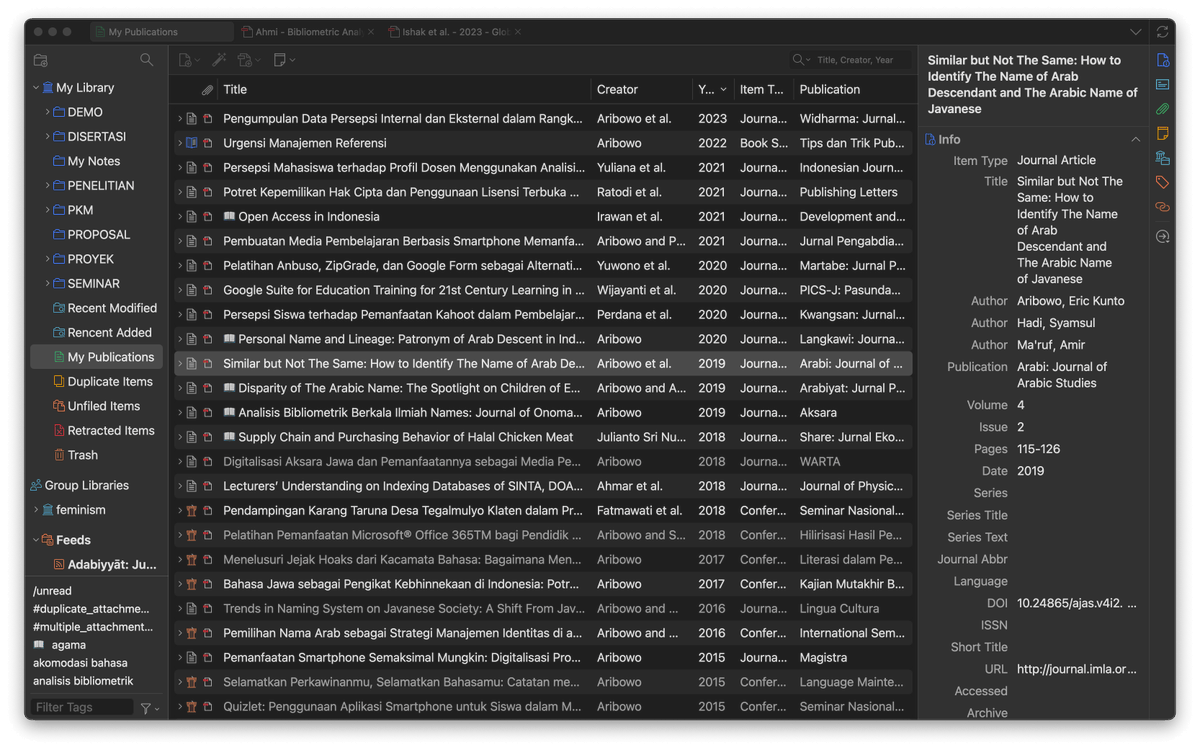The height and width of the screenshot is (750, 1200).
Task: Sort by the Creator column header
Action: coord(641,89)
